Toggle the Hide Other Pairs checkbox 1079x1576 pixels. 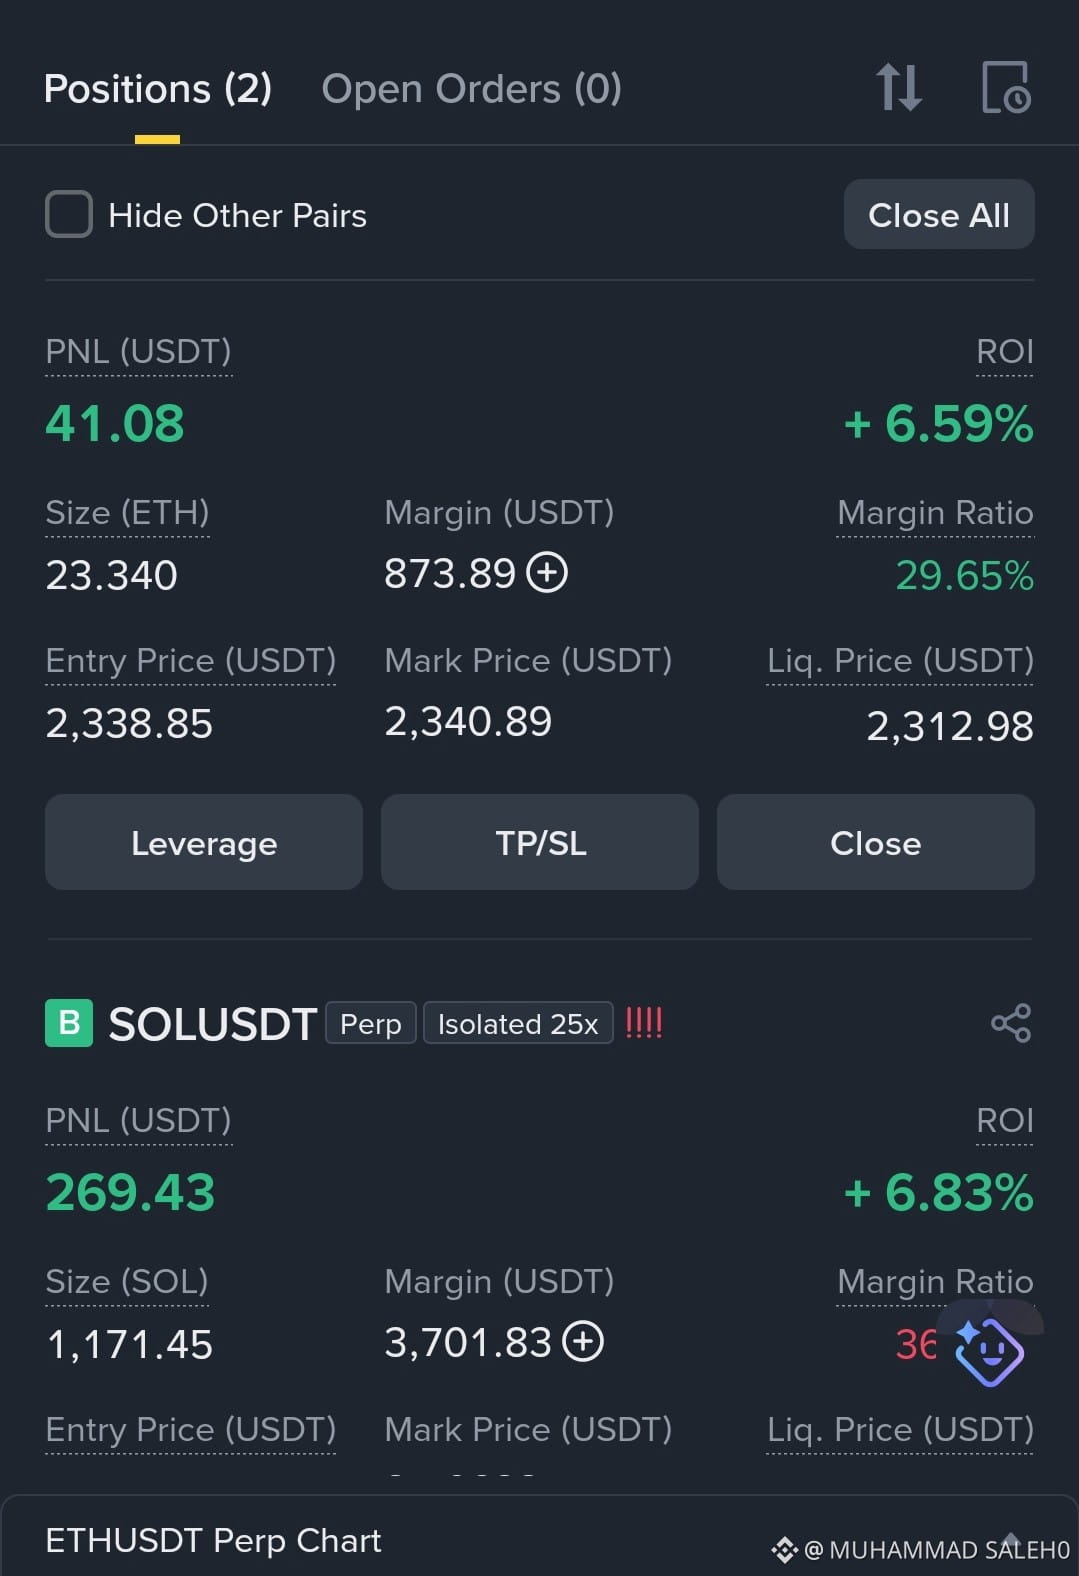(x=69, y=214)
